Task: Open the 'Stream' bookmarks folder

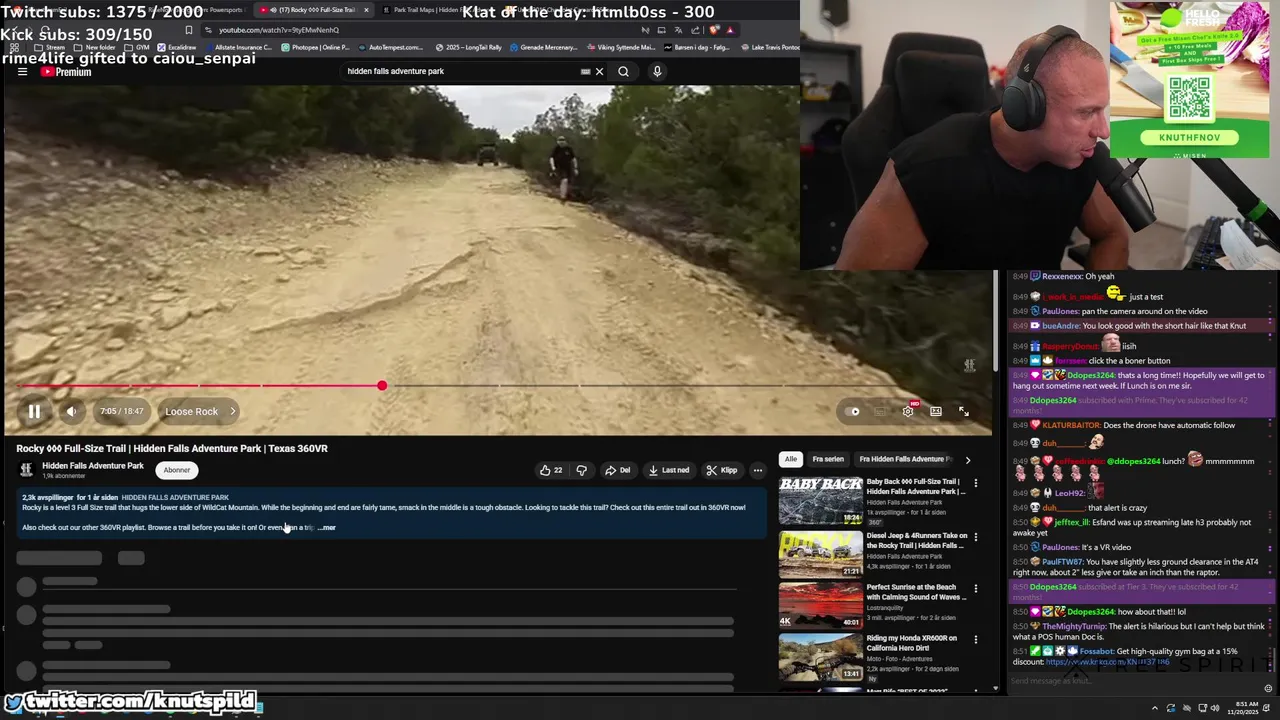Action: point(50,47)
